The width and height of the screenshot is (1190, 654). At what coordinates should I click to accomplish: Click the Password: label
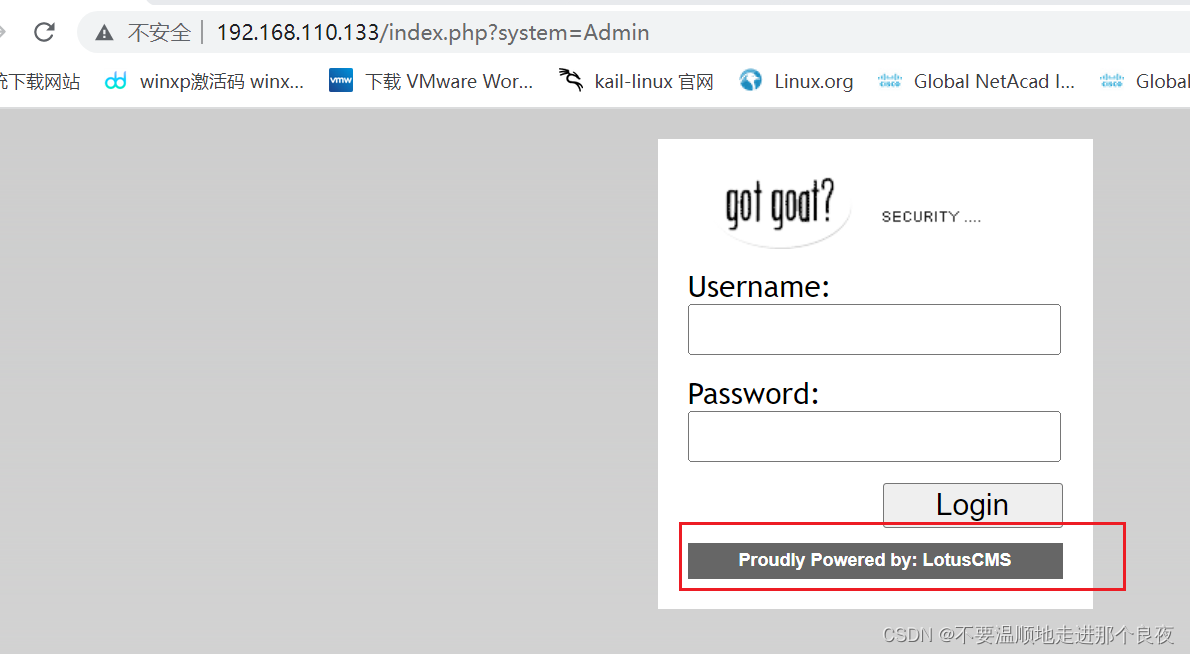coord(754,394)
